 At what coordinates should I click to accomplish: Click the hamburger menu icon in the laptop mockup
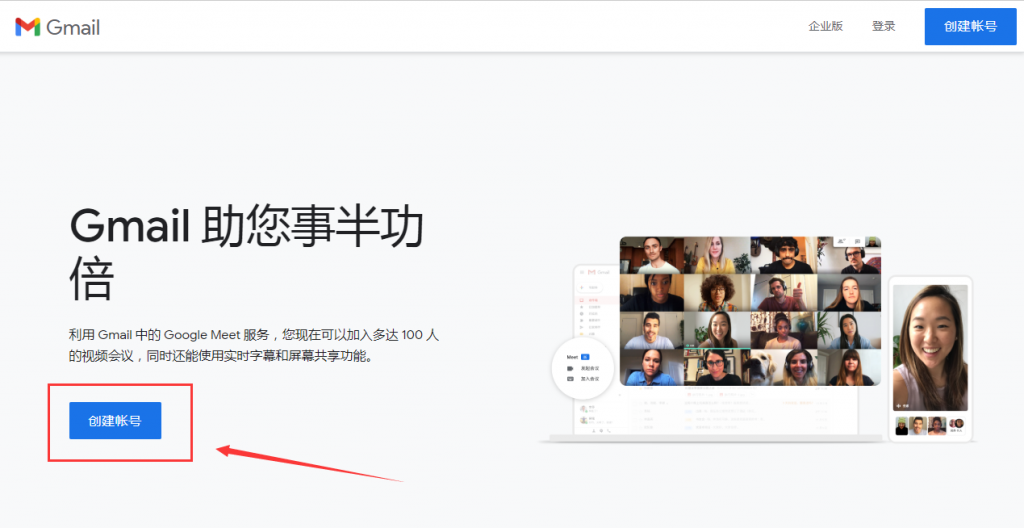[582, 273]
